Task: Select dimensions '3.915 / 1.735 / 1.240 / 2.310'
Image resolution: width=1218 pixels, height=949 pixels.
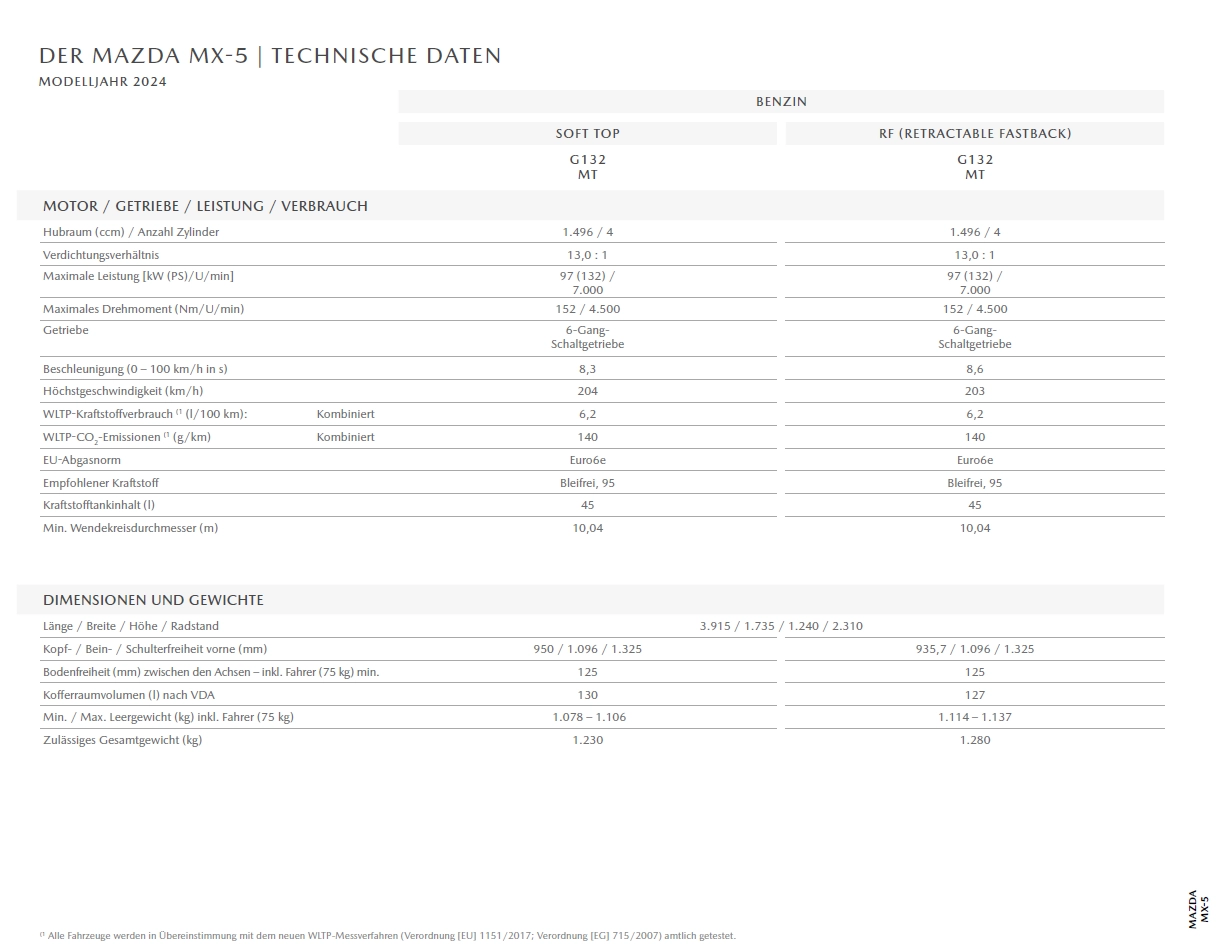Action: click(781, 626)
